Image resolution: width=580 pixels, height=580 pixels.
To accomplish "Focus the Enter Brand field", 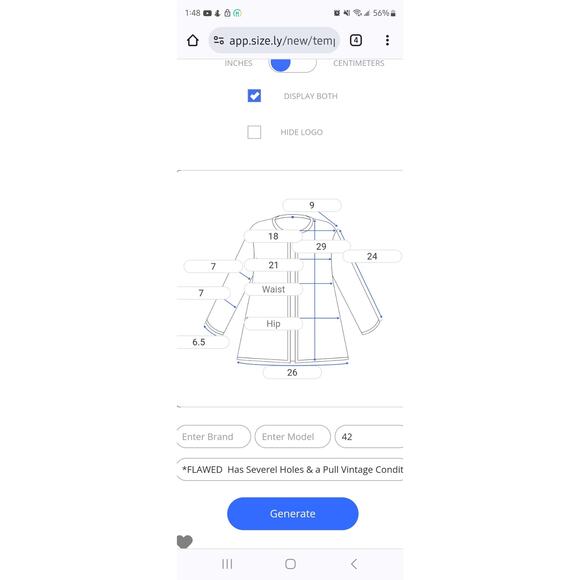I will coord(213,436).
